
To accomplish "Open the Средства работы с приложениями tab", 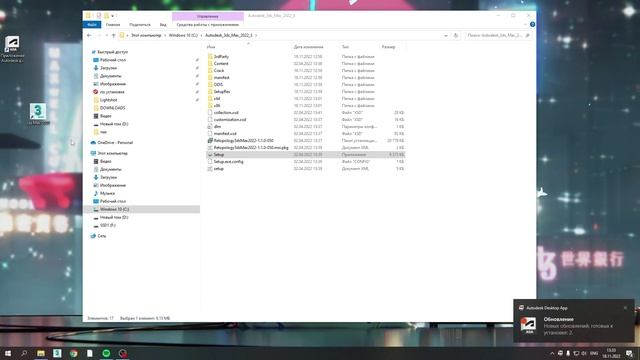I will (x=208, y=24).
